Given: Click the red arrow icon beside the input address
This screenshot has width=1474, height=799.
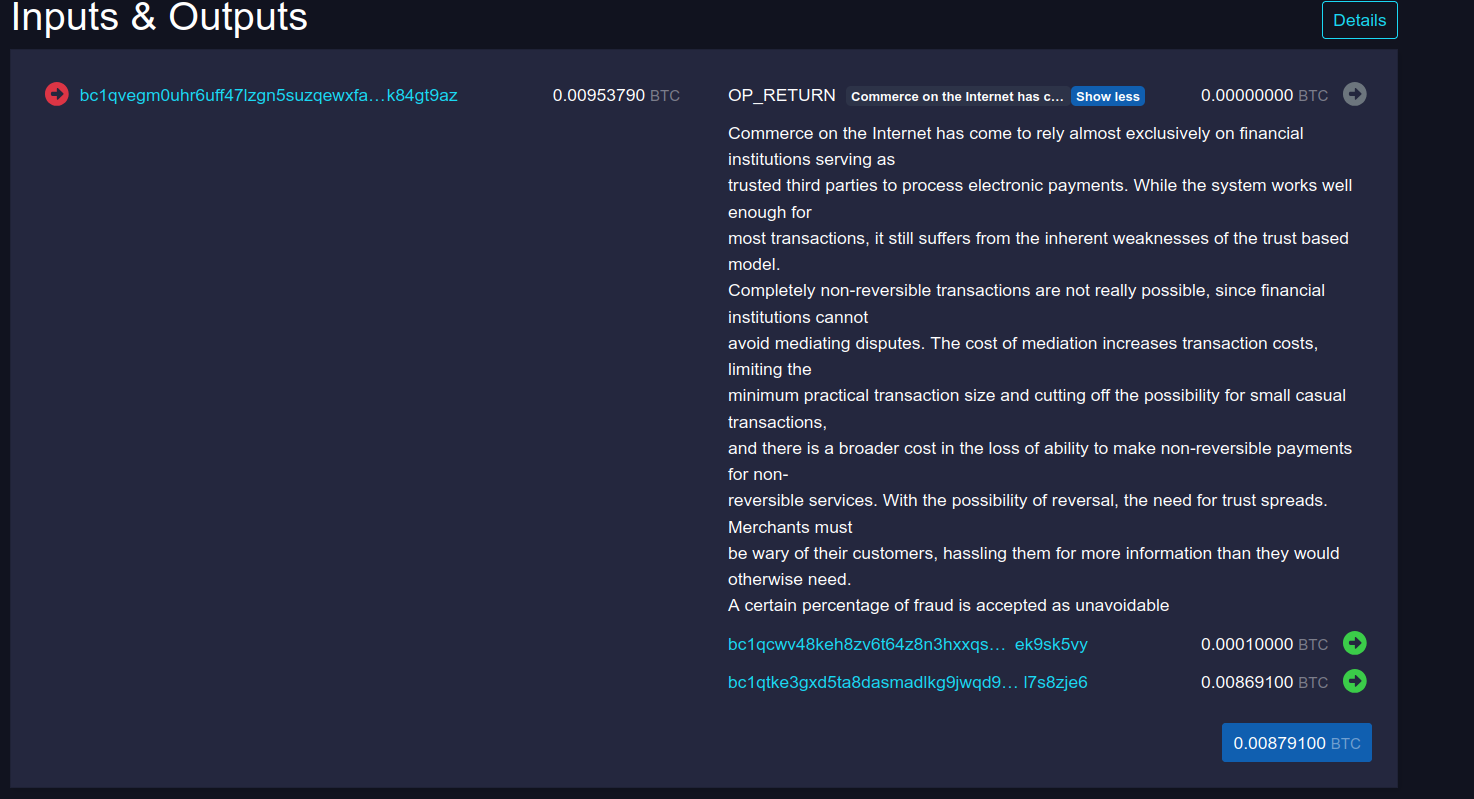Looking at the screenshot, I should pyautogui.click(x=57, y=94).
